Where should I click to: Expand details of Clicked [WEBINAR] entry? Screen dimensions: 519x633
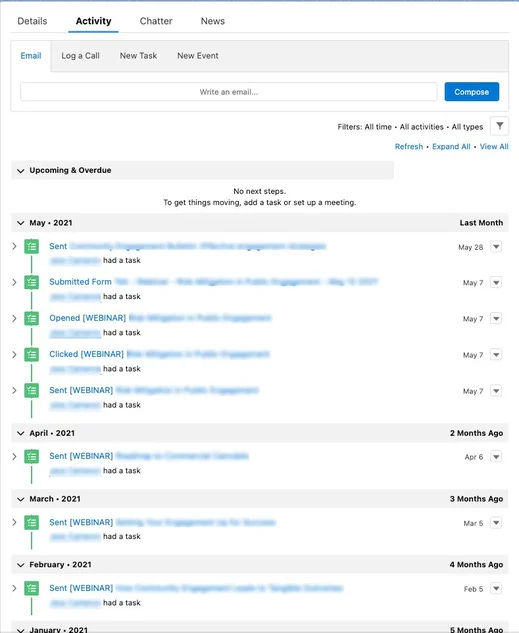click(x=15, y=354)
